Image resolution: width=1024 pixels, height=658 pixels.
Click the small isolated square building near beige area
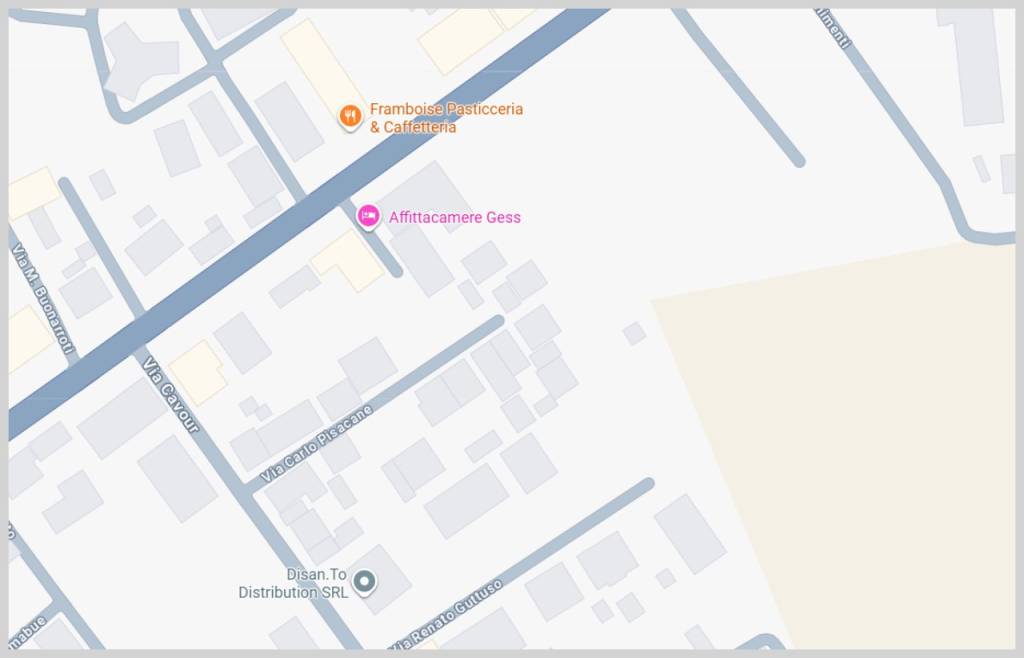pyautogui.click(x=634, y=334)
